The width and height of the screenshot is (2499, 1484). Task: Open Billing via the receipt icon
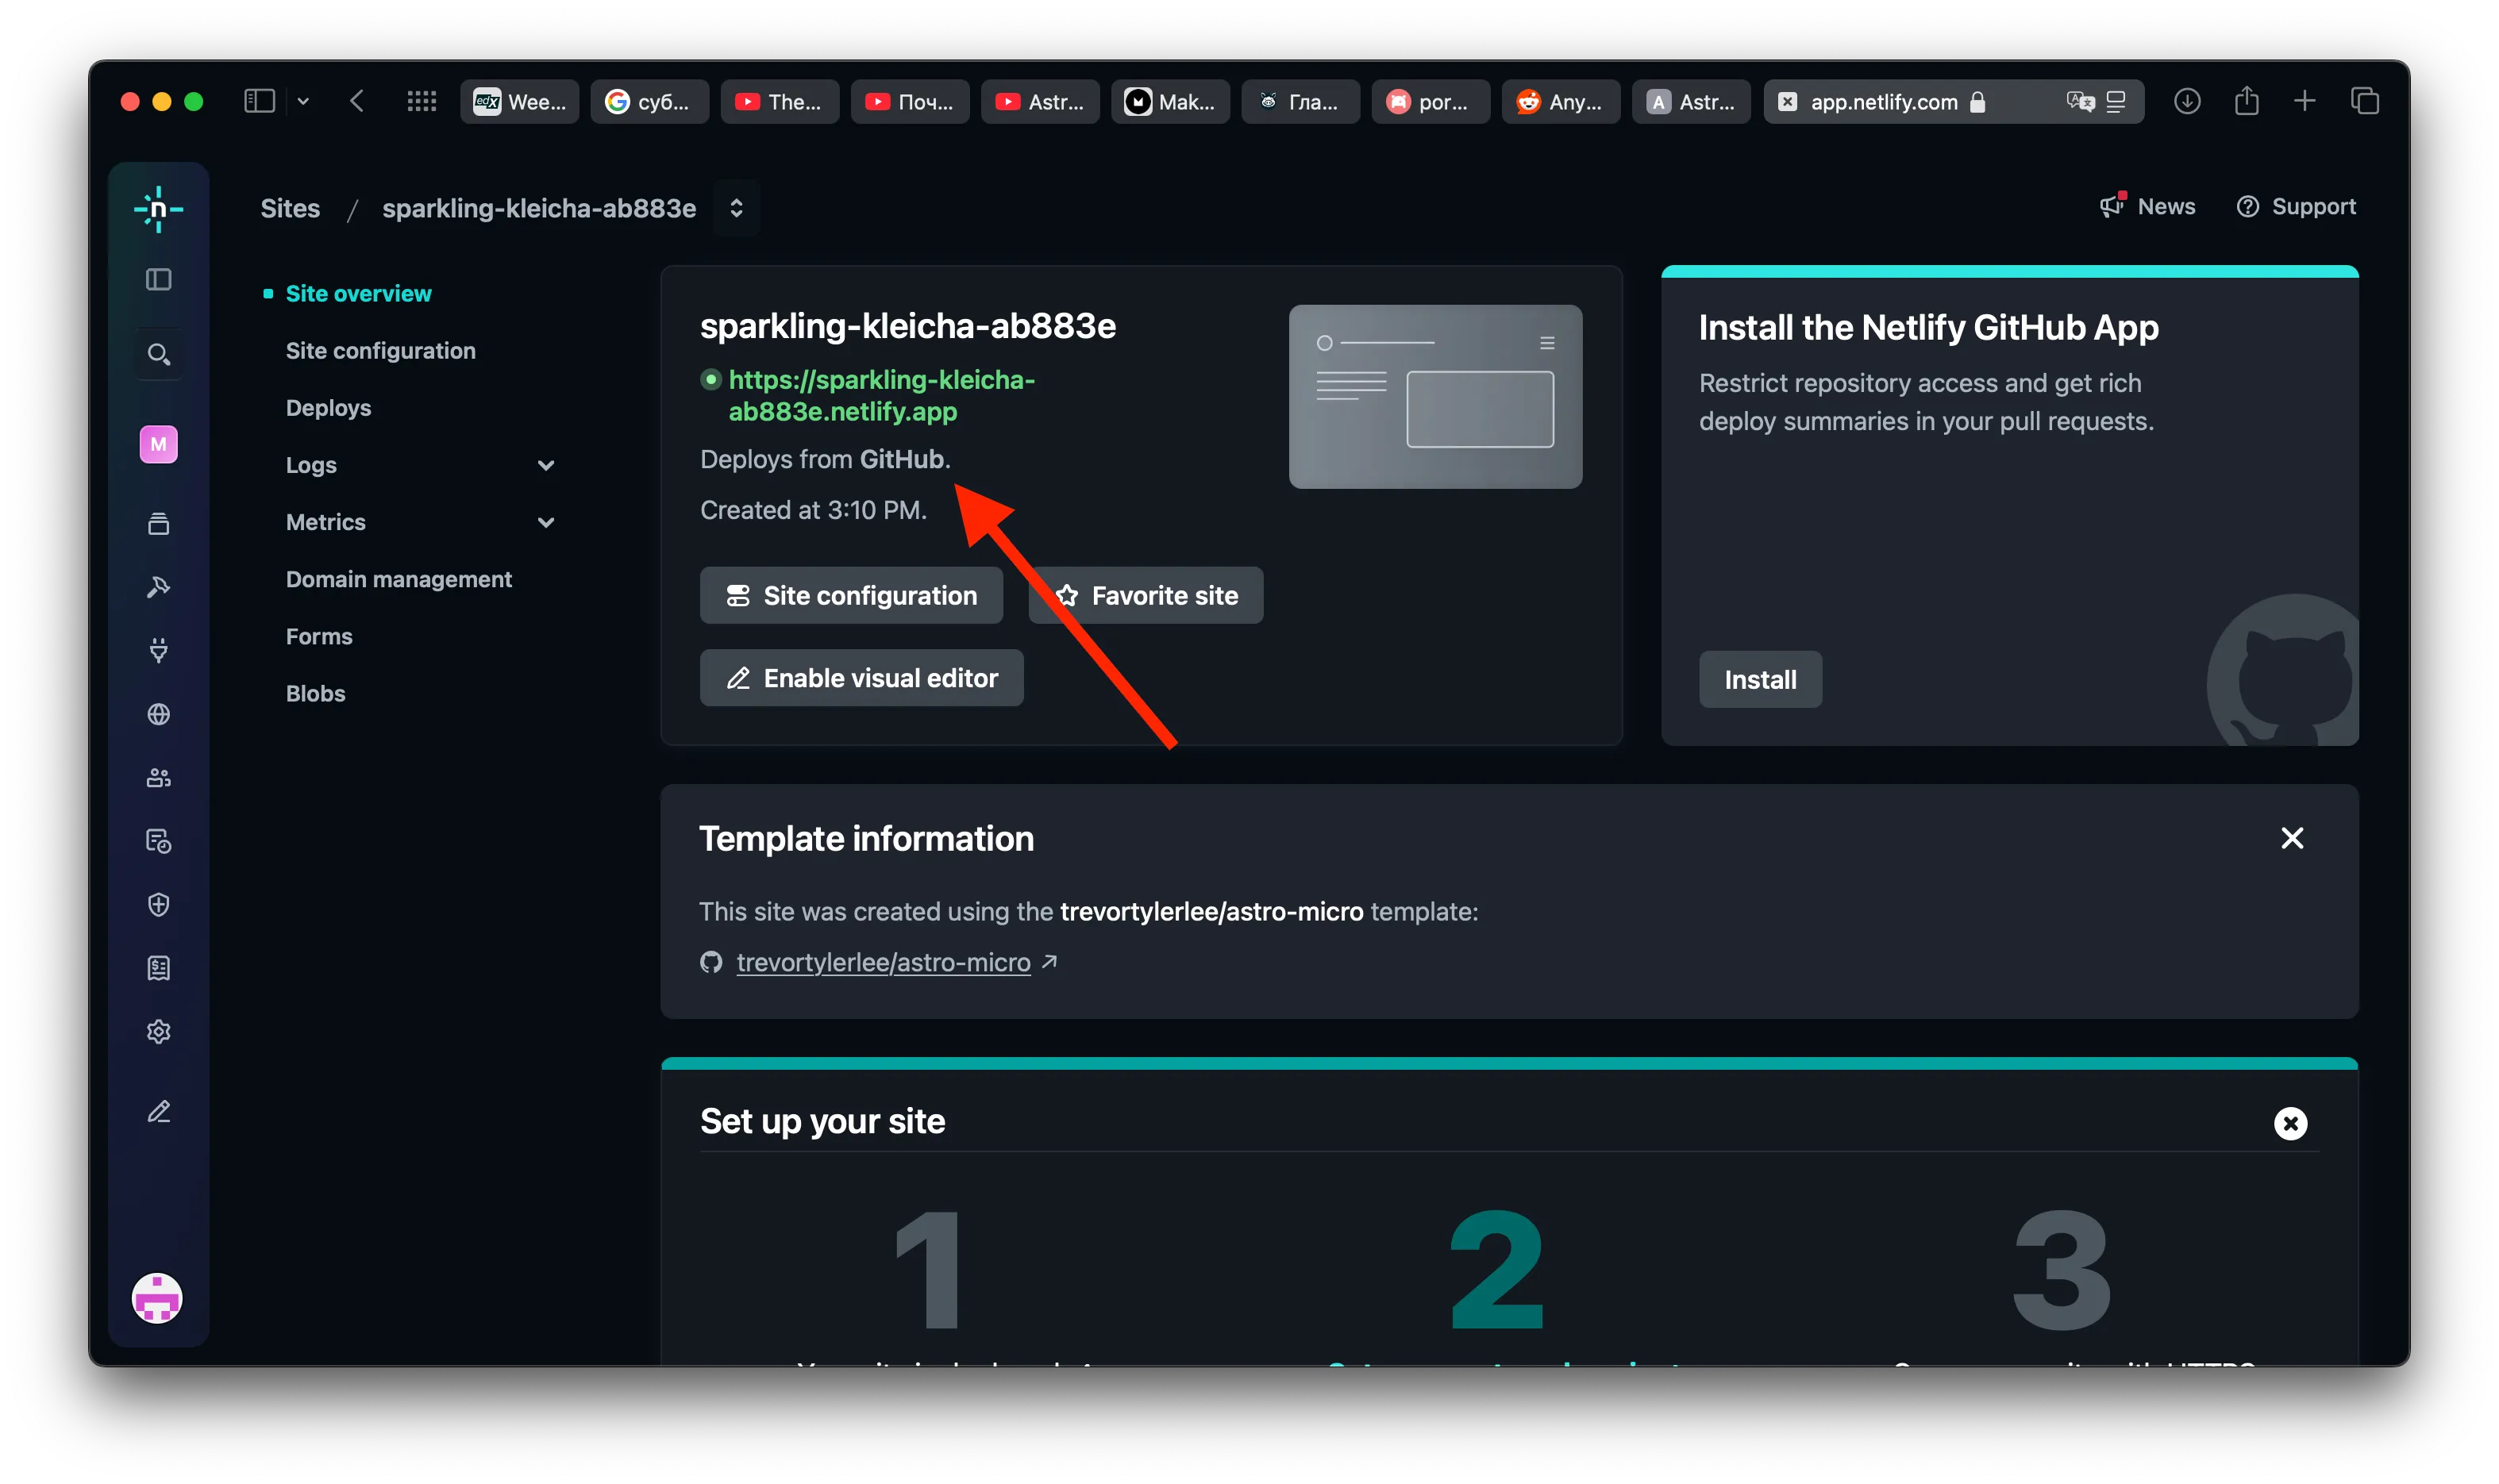(158, 968)
